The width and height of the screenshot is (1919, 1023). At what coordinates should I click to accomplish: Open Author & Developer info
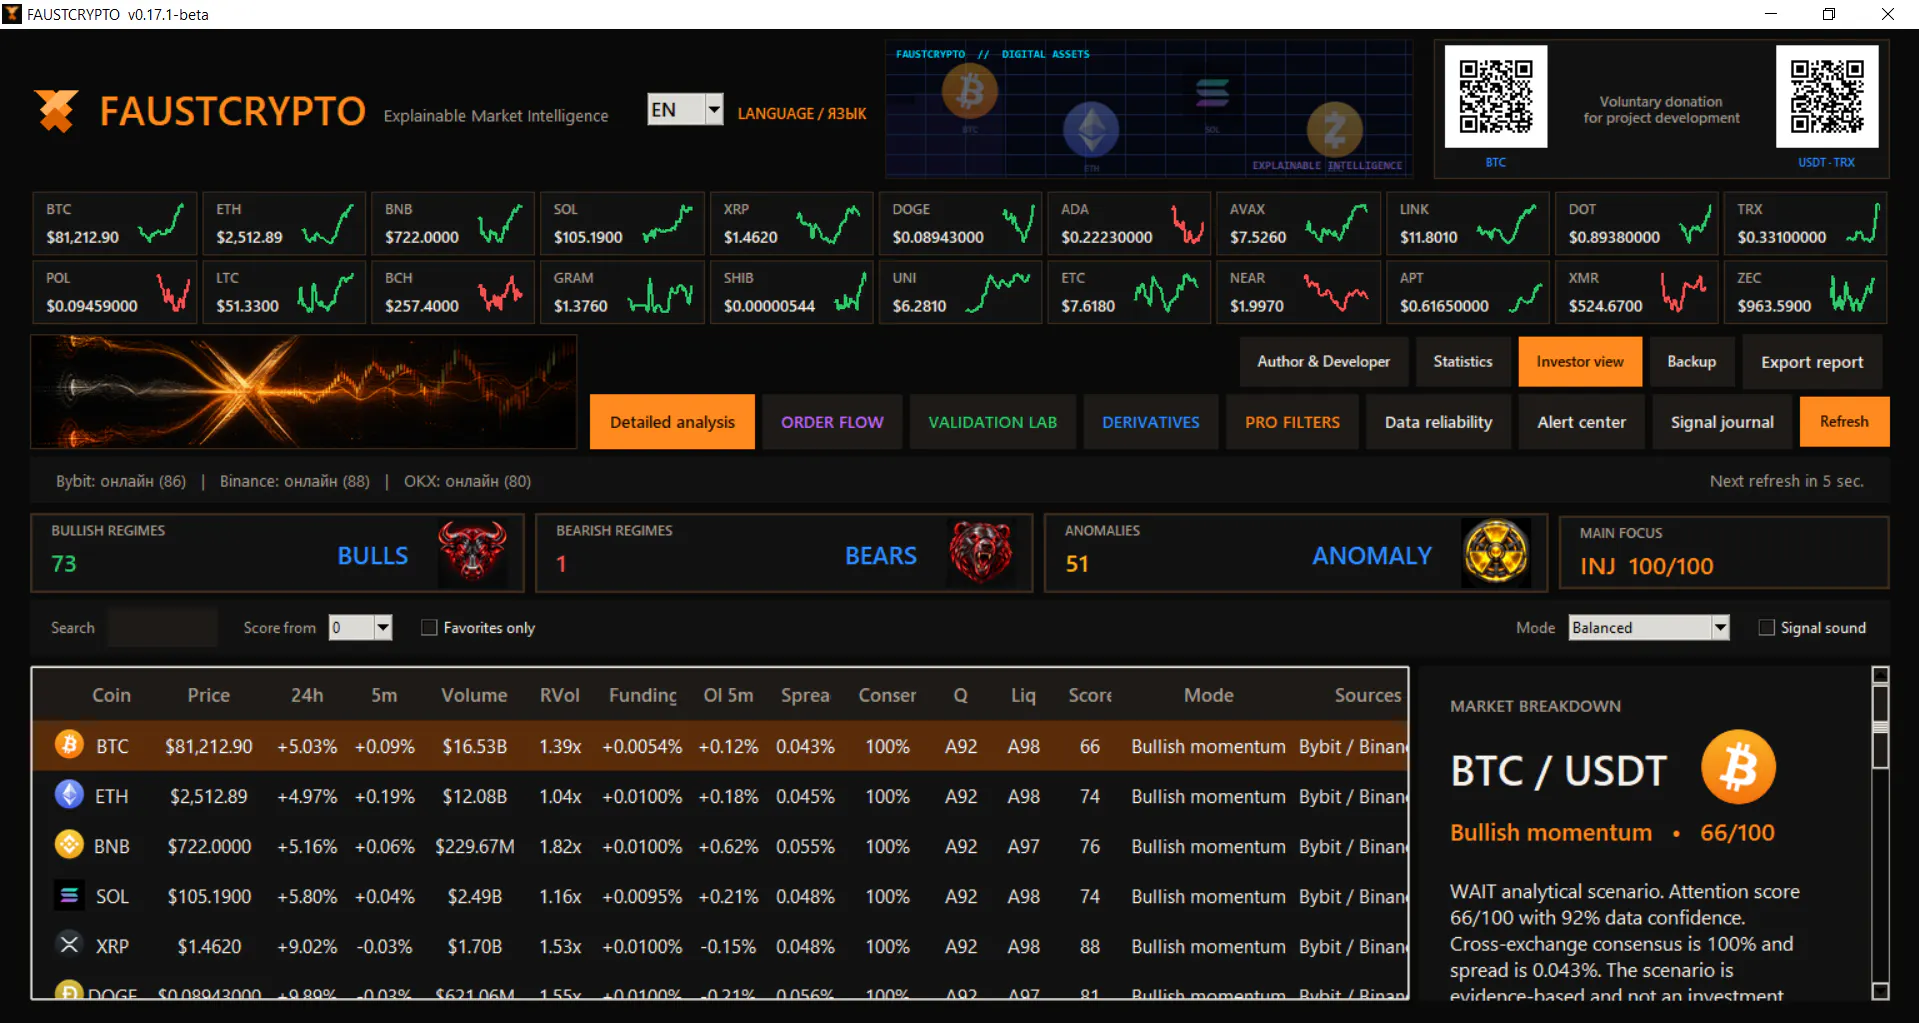coord(1323,361)
